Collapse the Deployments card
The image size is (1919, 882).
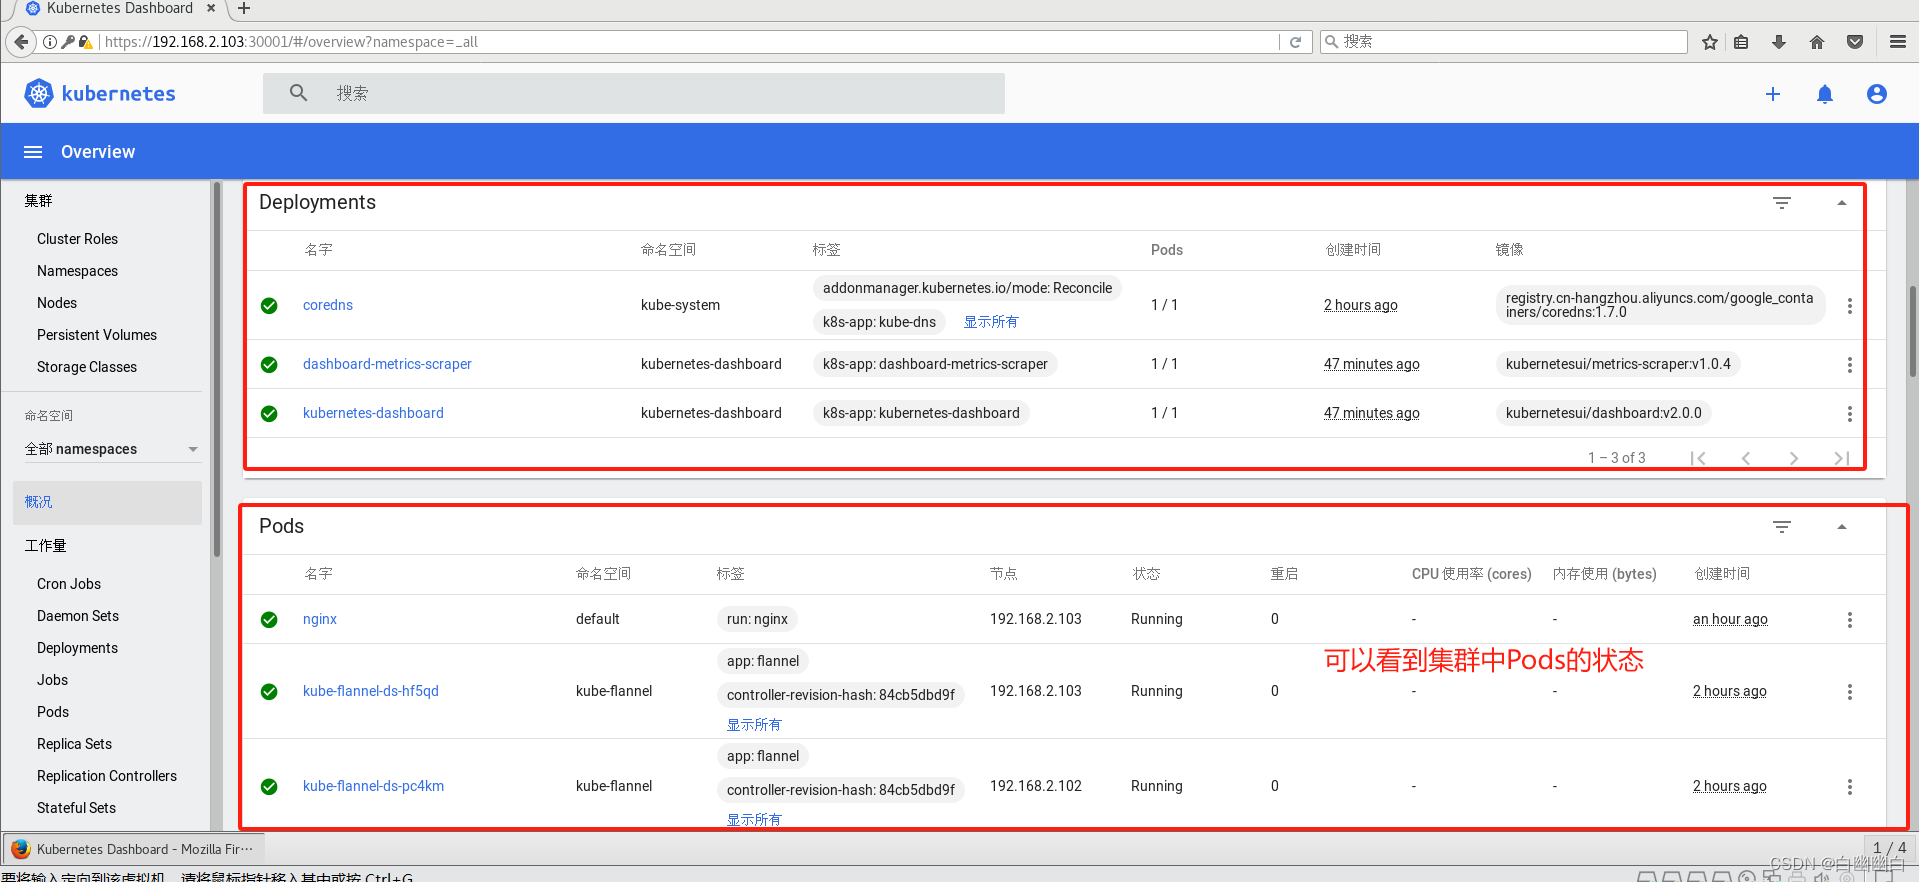1841,203
